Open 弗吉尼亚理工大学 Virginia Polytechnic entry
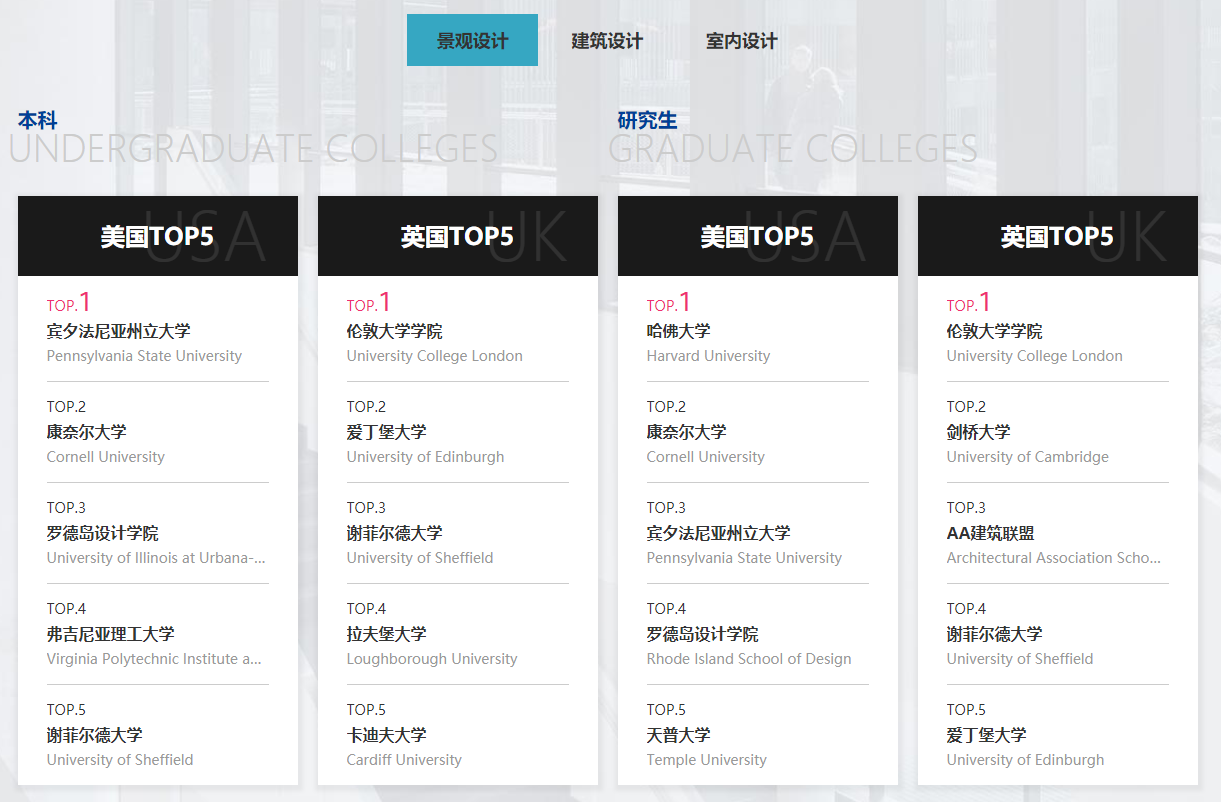This screenshot has width=1221, height=802. 158,634
